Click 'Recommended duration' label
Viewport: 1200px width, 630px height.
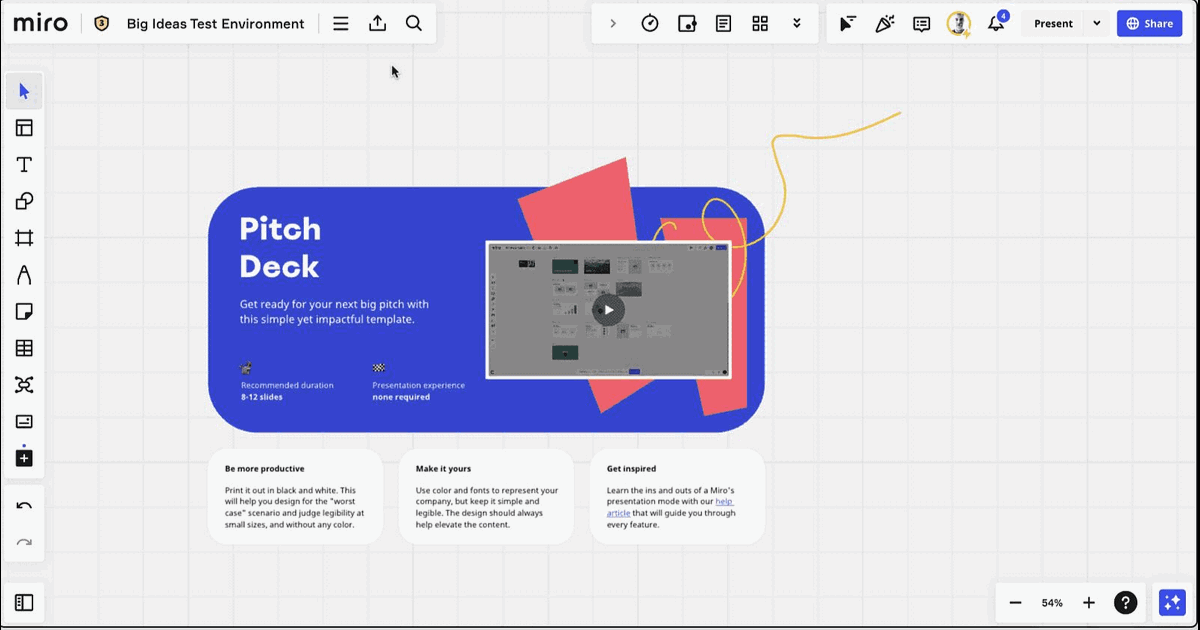[287, 385]
